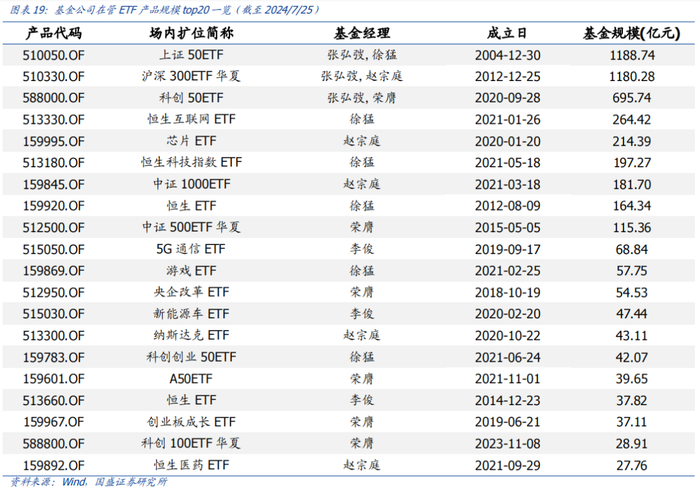Select product code 513660.OF

click(x=54, y=400)
